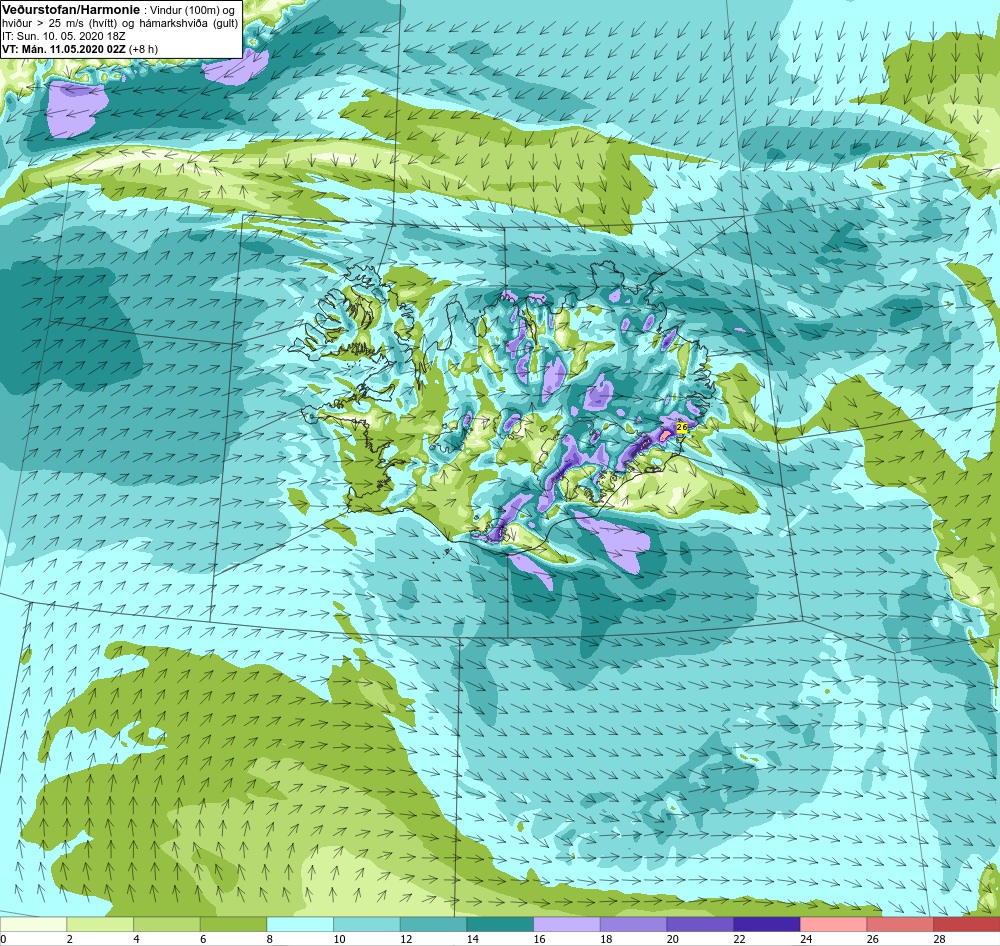Click the dark red 28+ m/s legend swatch
This screenshot has width=1000, height=946.
pos(966,924)
